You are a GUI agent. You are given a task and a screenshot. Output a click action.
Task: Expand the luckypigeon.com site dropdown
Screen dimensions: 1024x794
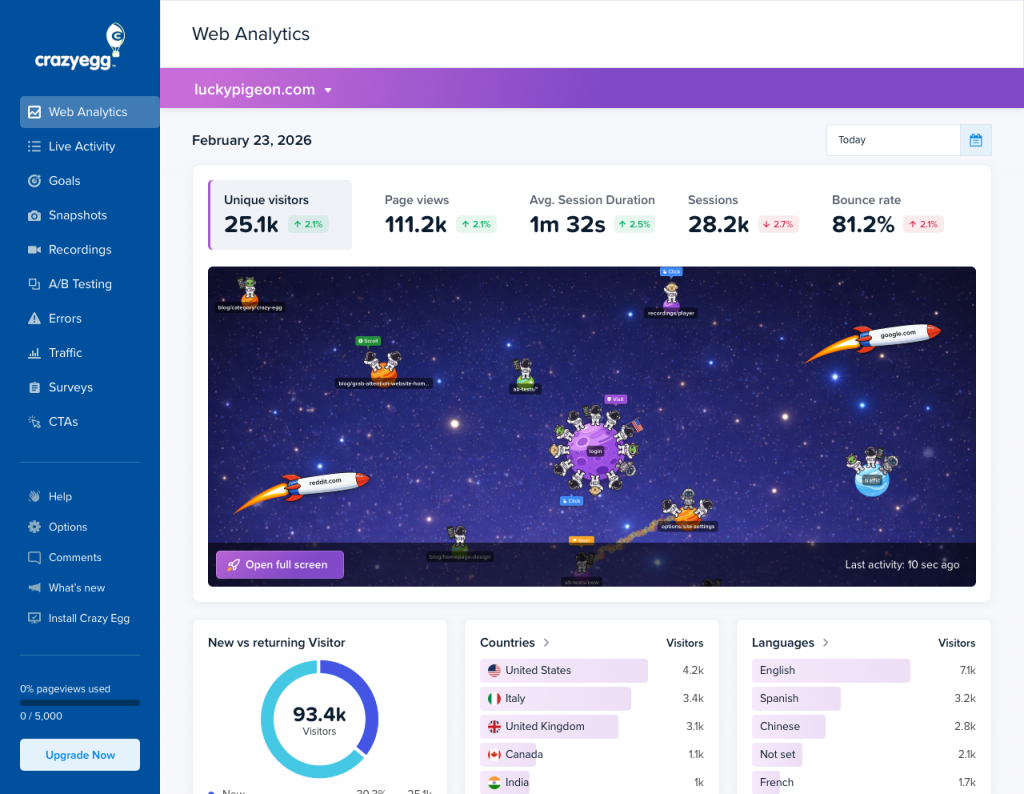coord(327,90)
